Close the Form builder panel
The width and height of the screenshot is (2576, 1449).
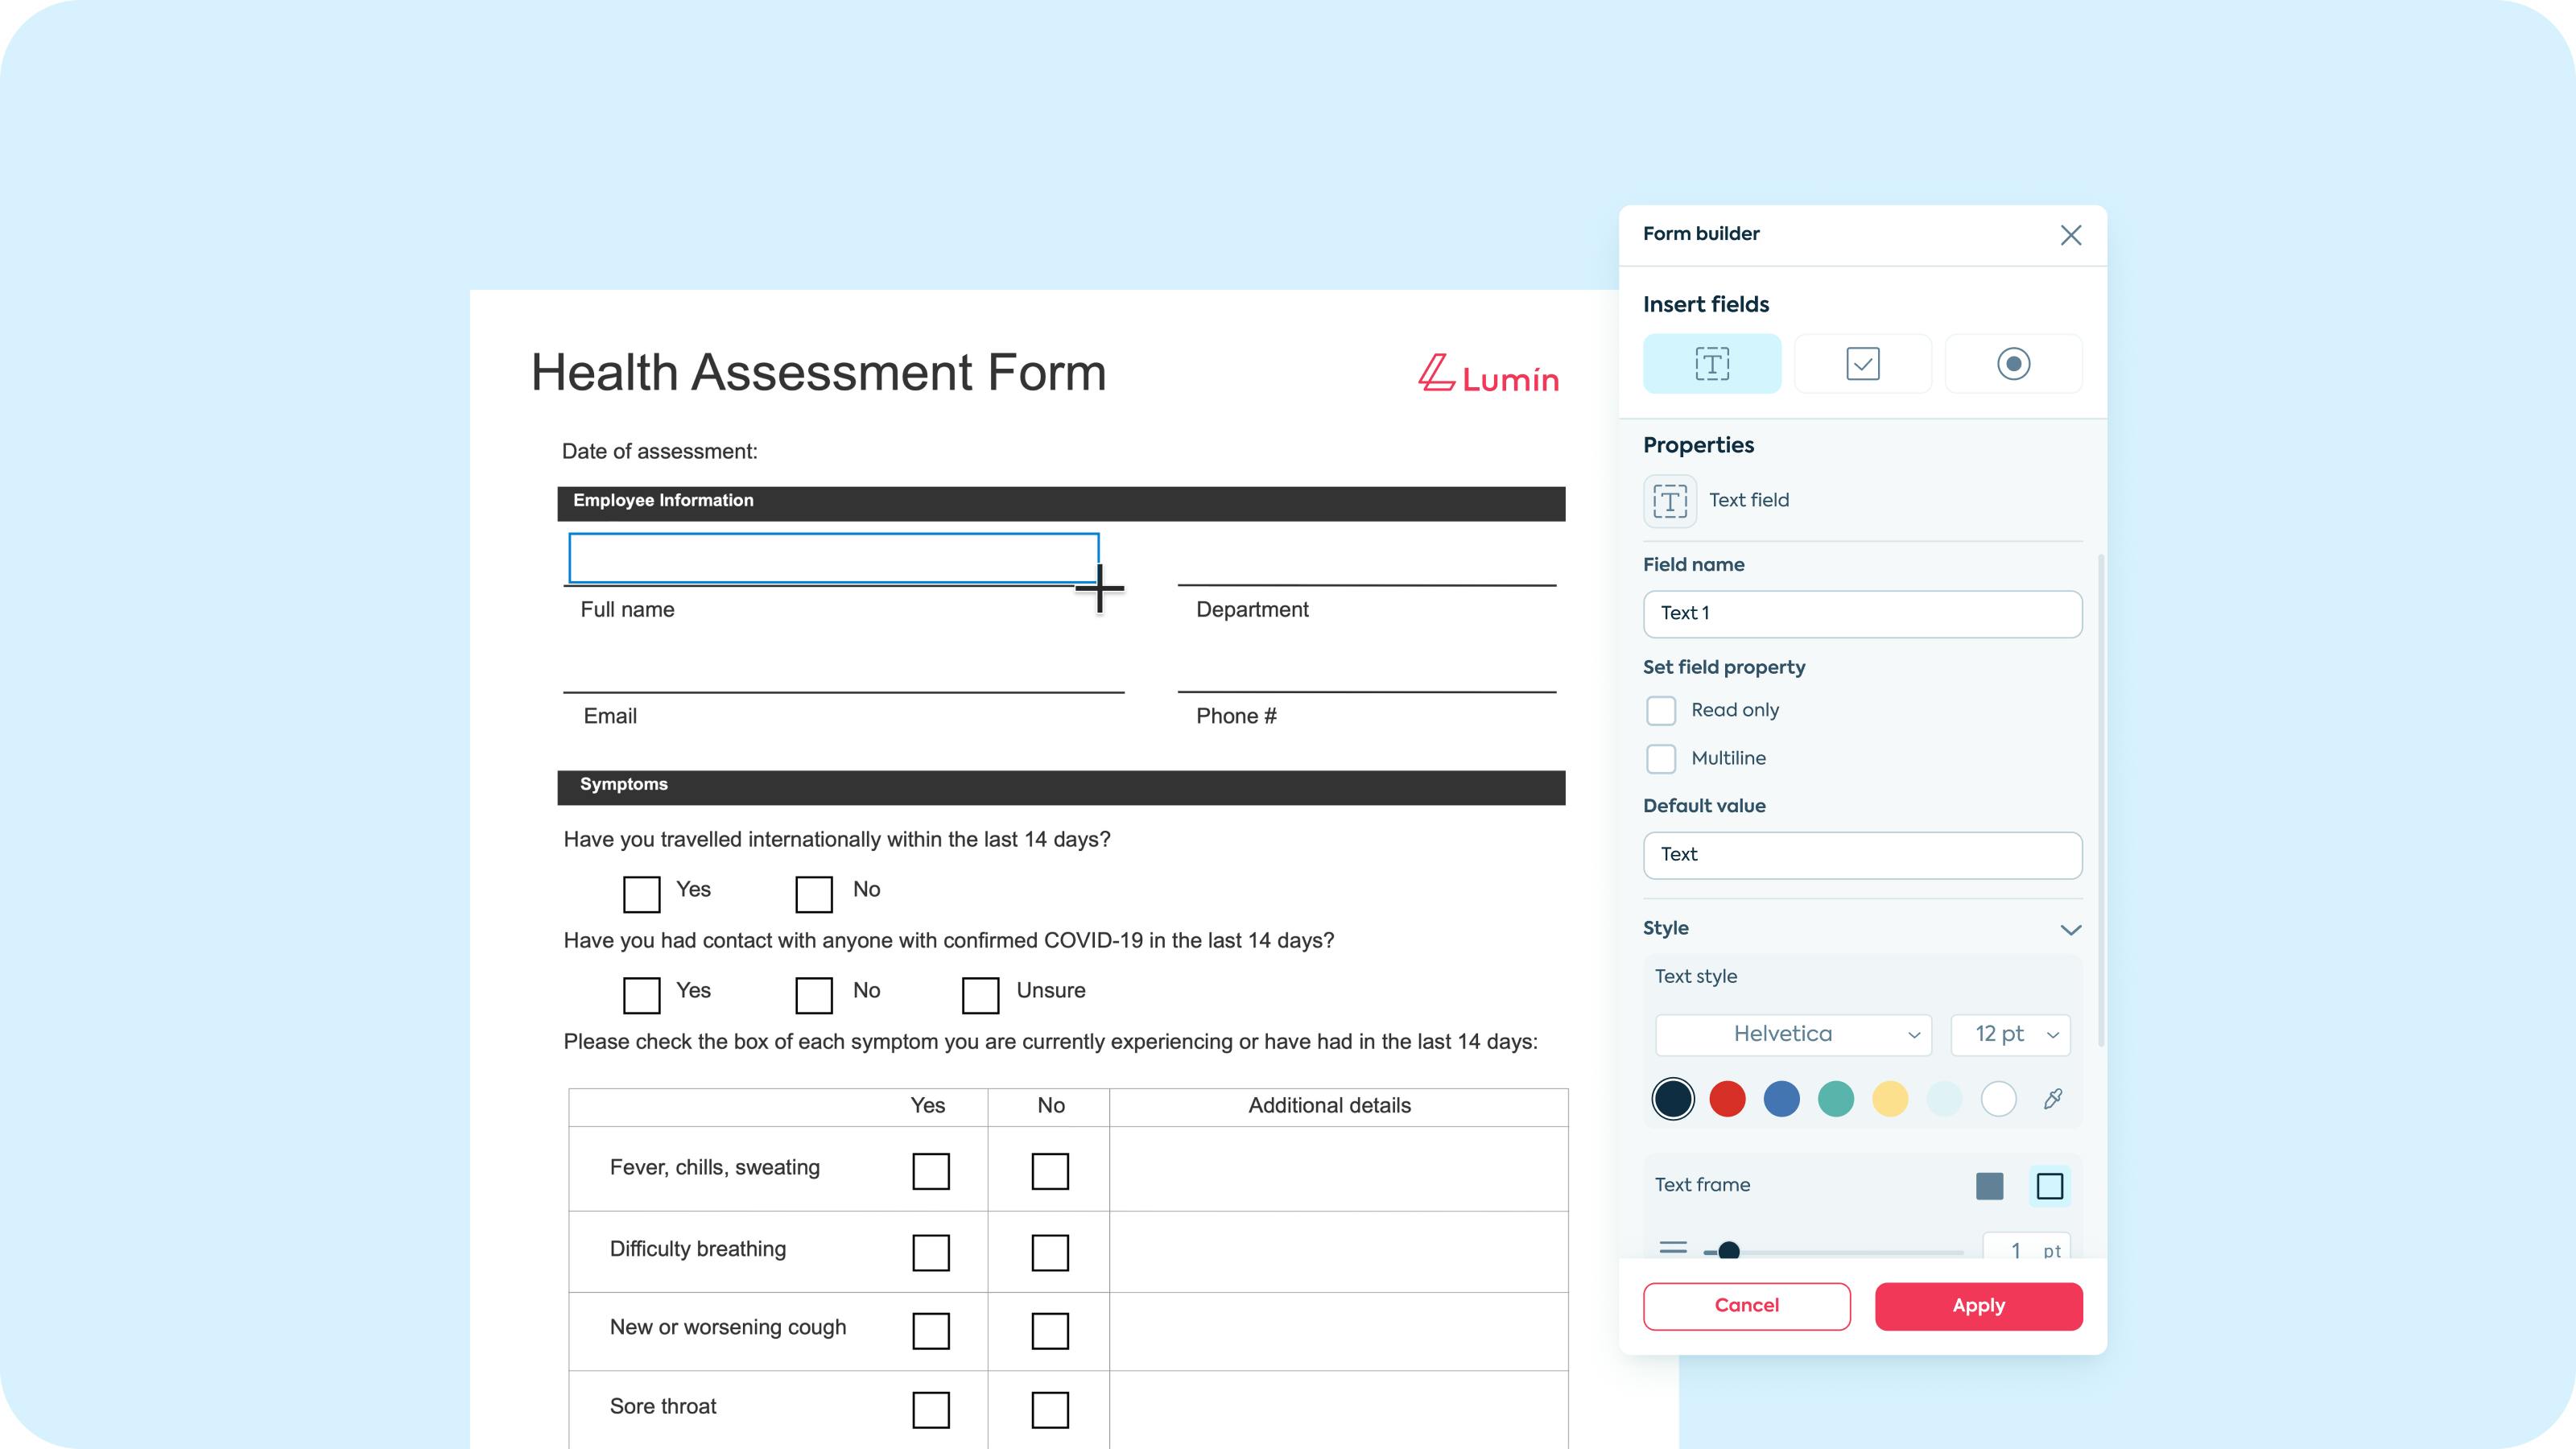tap(2070, 234)
